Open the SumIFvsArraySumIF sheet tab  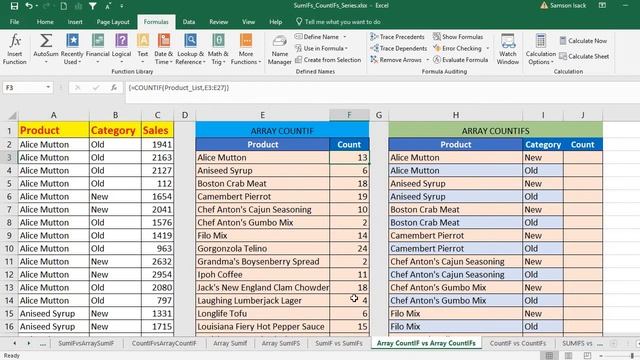coord(86,343)
